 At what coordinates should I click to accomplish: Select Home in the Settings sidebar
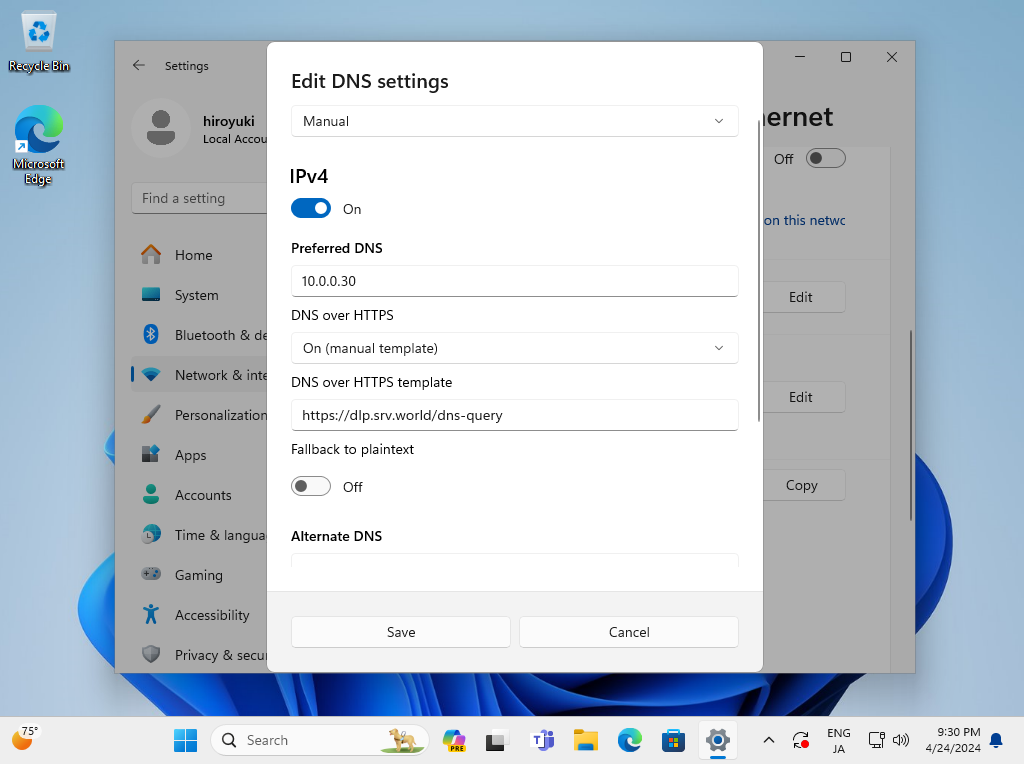pyautogui.click(x=193, y=255)
